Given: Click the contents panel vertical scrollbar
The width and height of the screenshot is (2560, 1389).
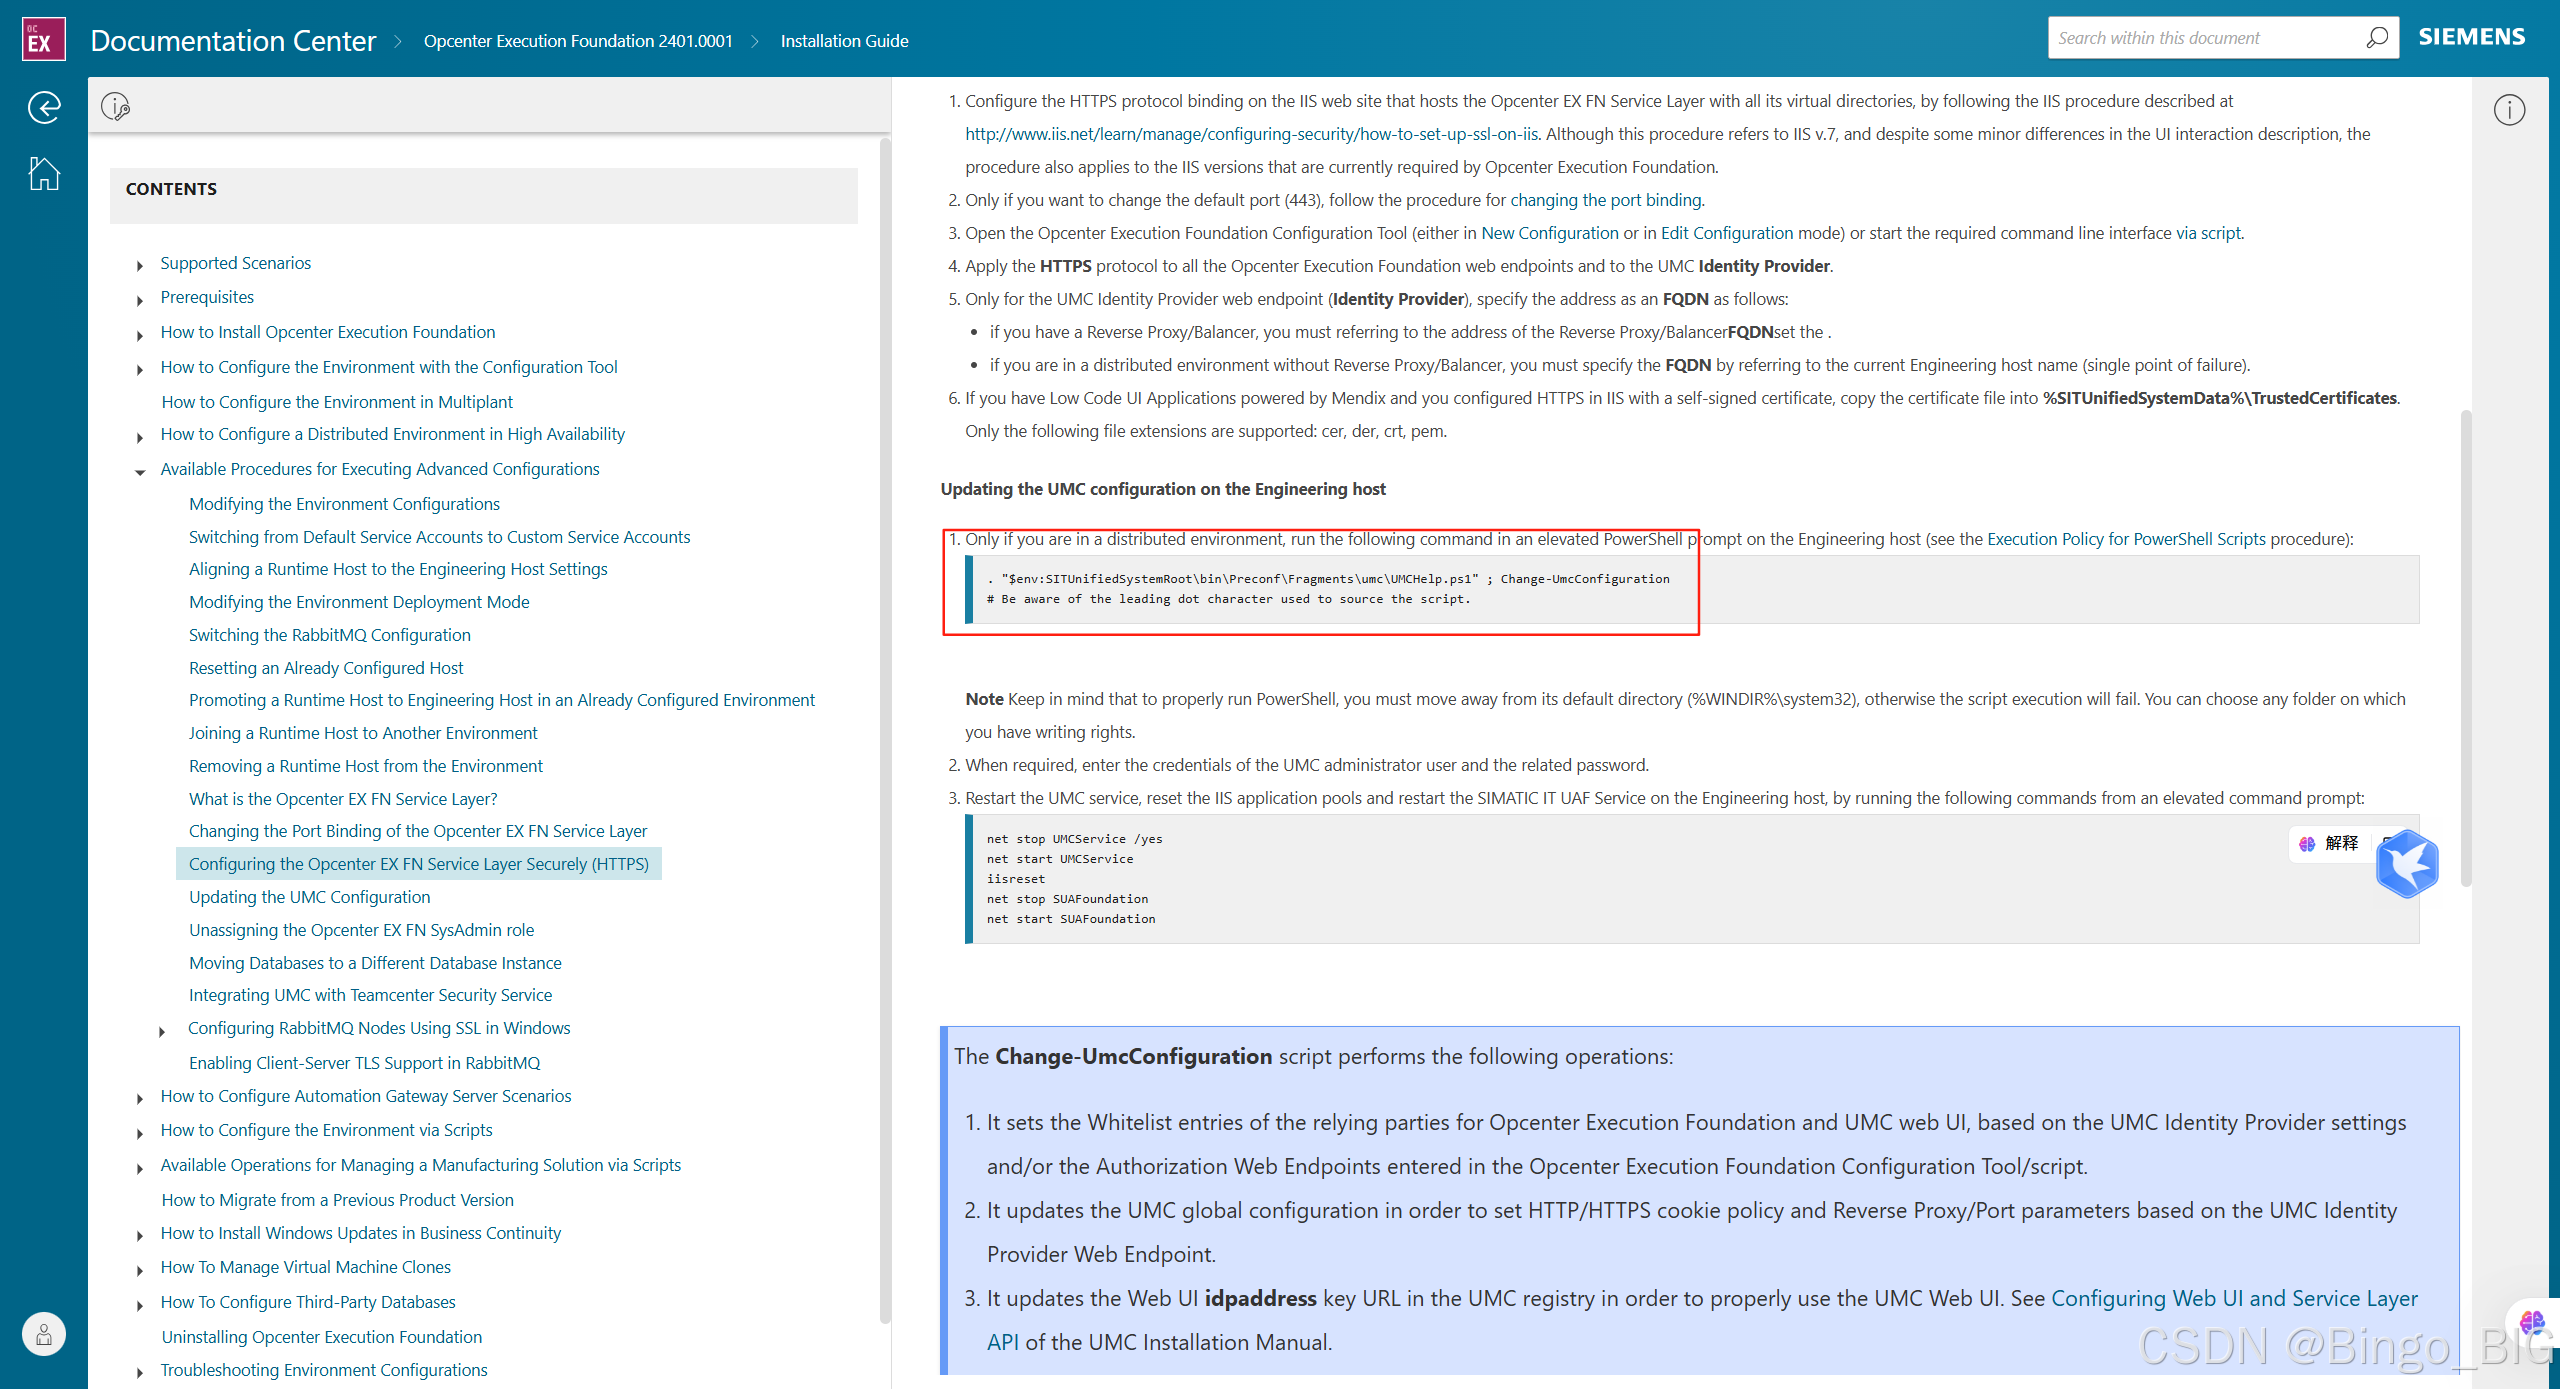Looking at the screenshot, I should [885, 730].
